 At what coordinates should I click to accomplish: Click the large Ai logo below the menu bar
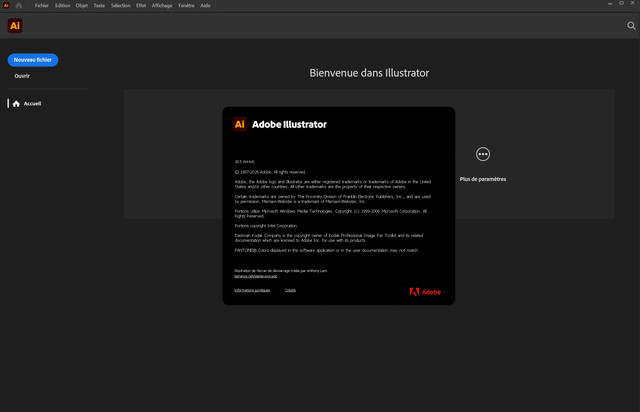pos(15,26)
